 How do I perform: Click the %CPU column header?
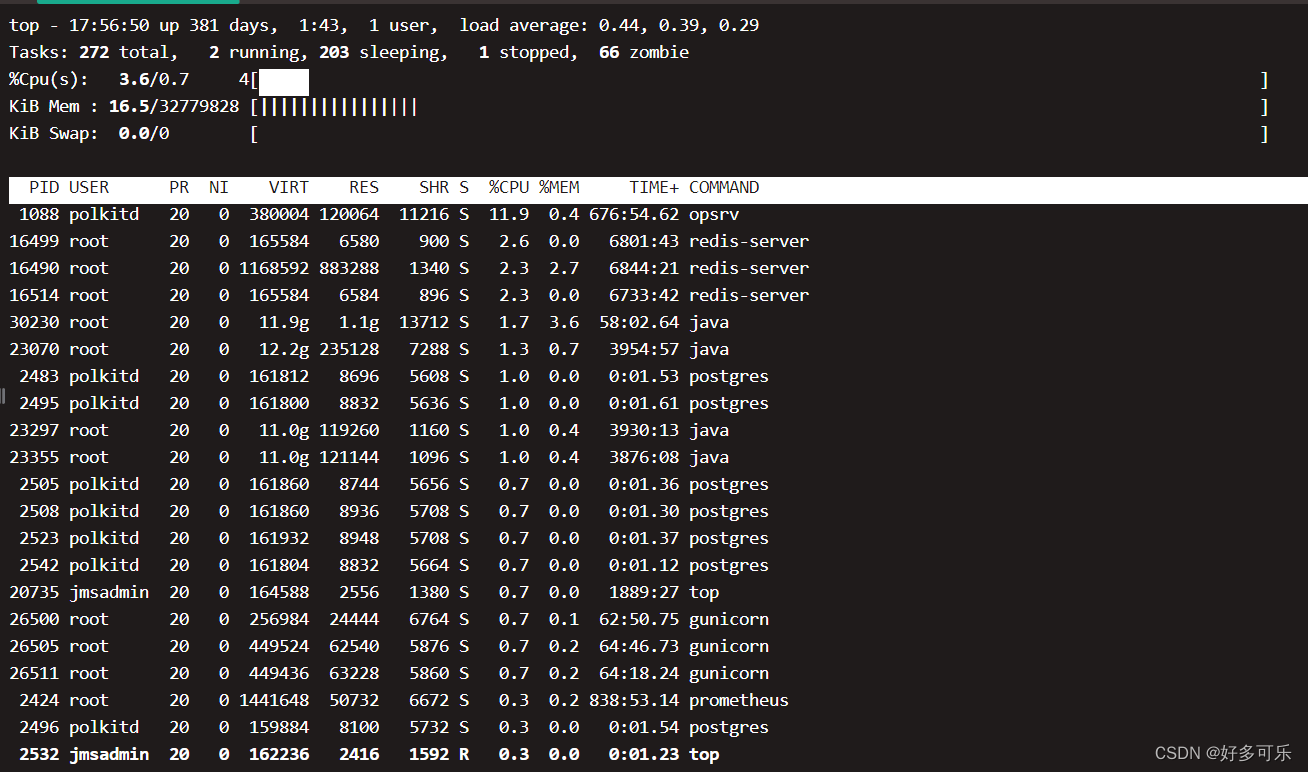pos(509,187)
